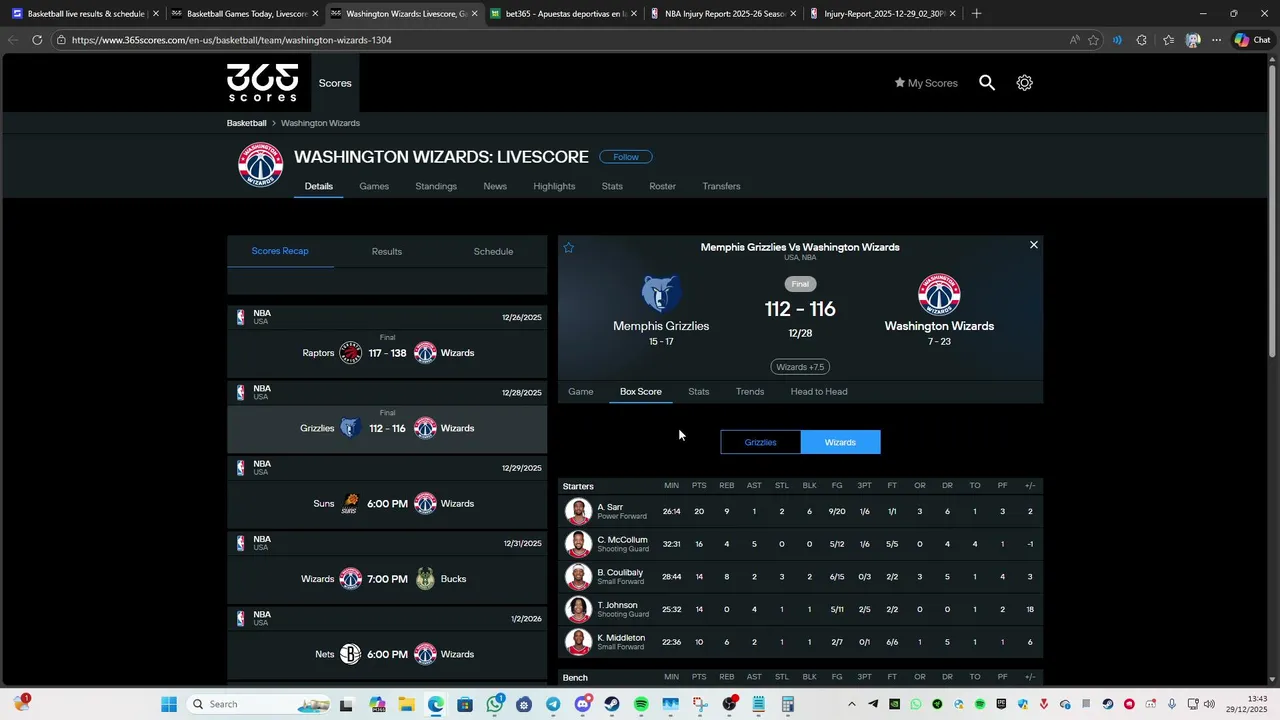
Task: Open the Raptors 117 - 138 Wizards game
Action: click(x=387, y=353)
